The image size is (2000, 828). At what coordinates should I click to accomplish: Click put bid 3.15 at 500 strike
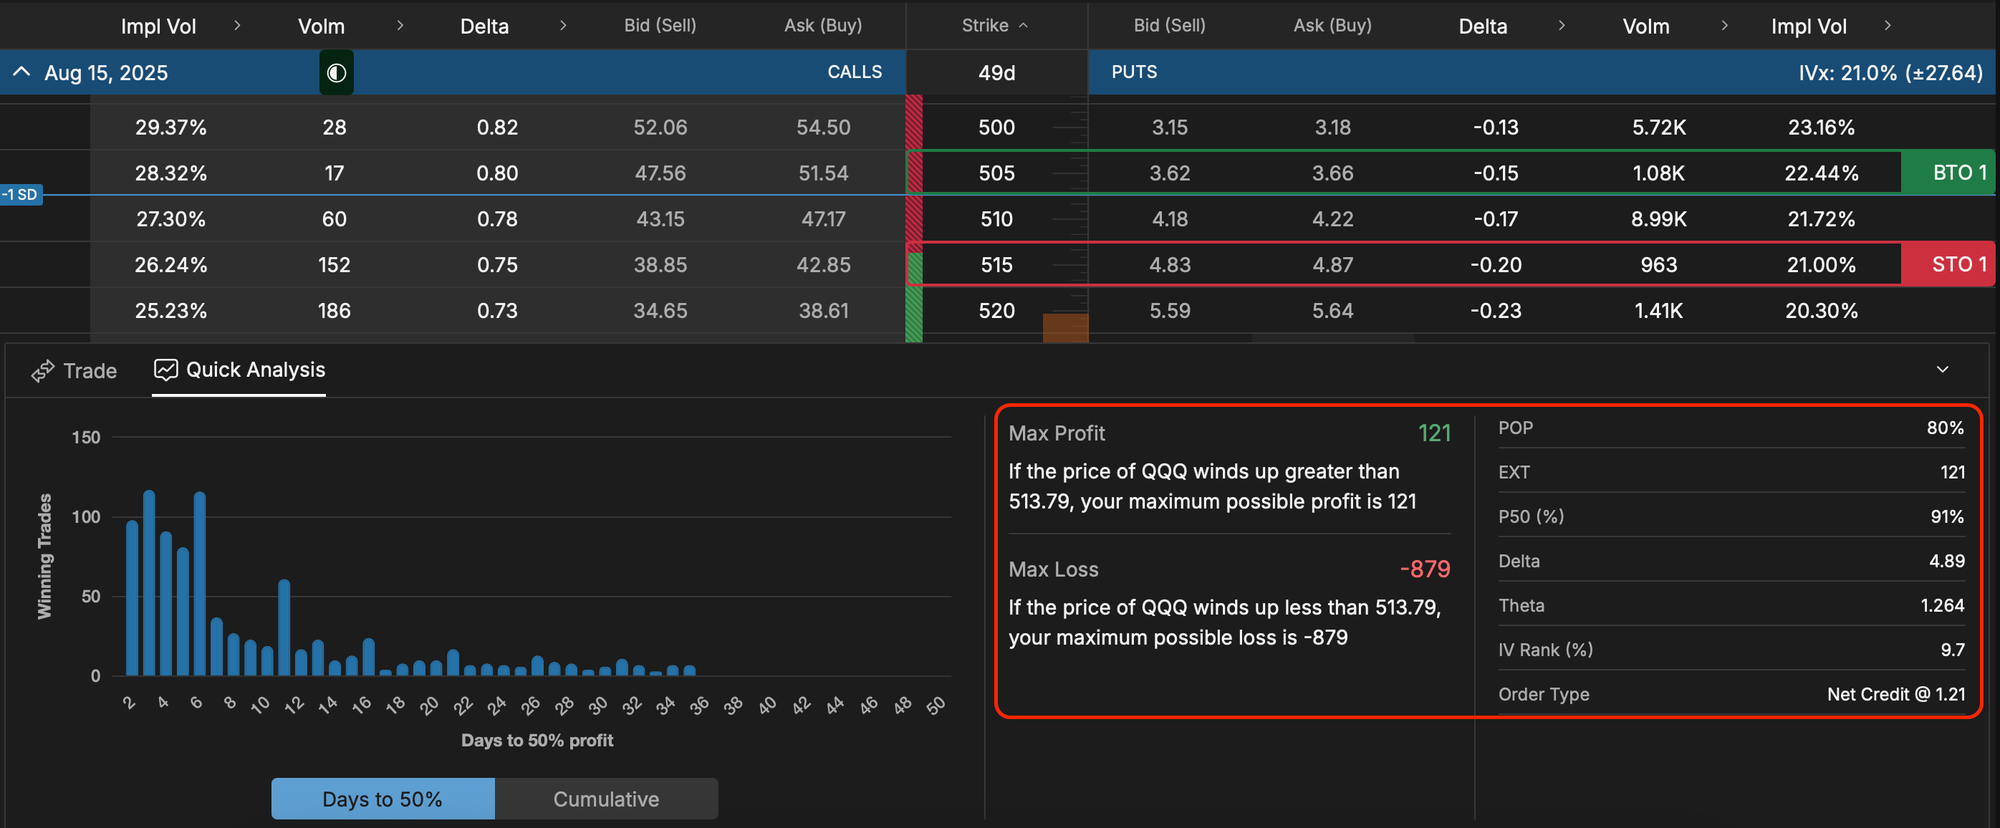(1170, 127)
